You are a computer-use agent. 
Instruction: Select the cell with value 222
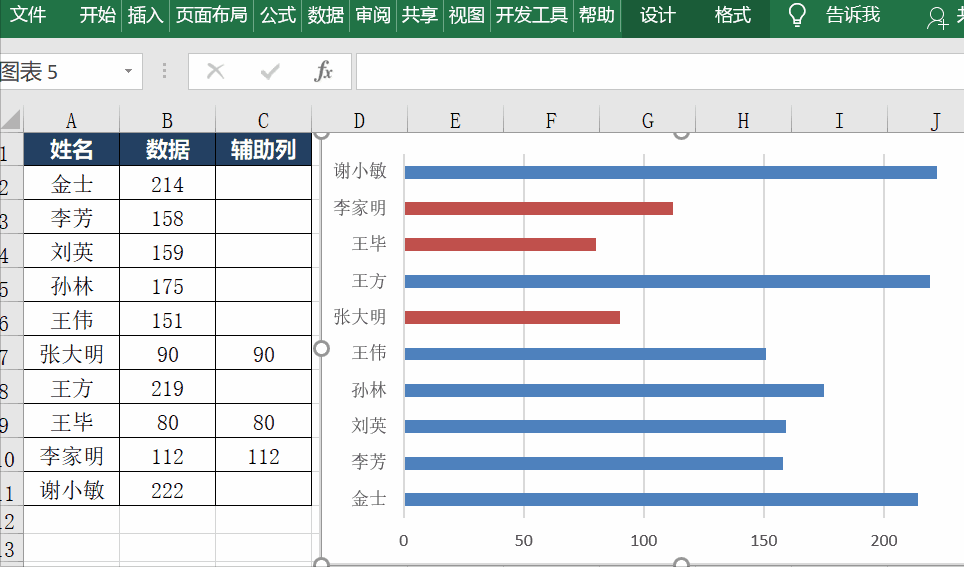[x=167, y=490]
